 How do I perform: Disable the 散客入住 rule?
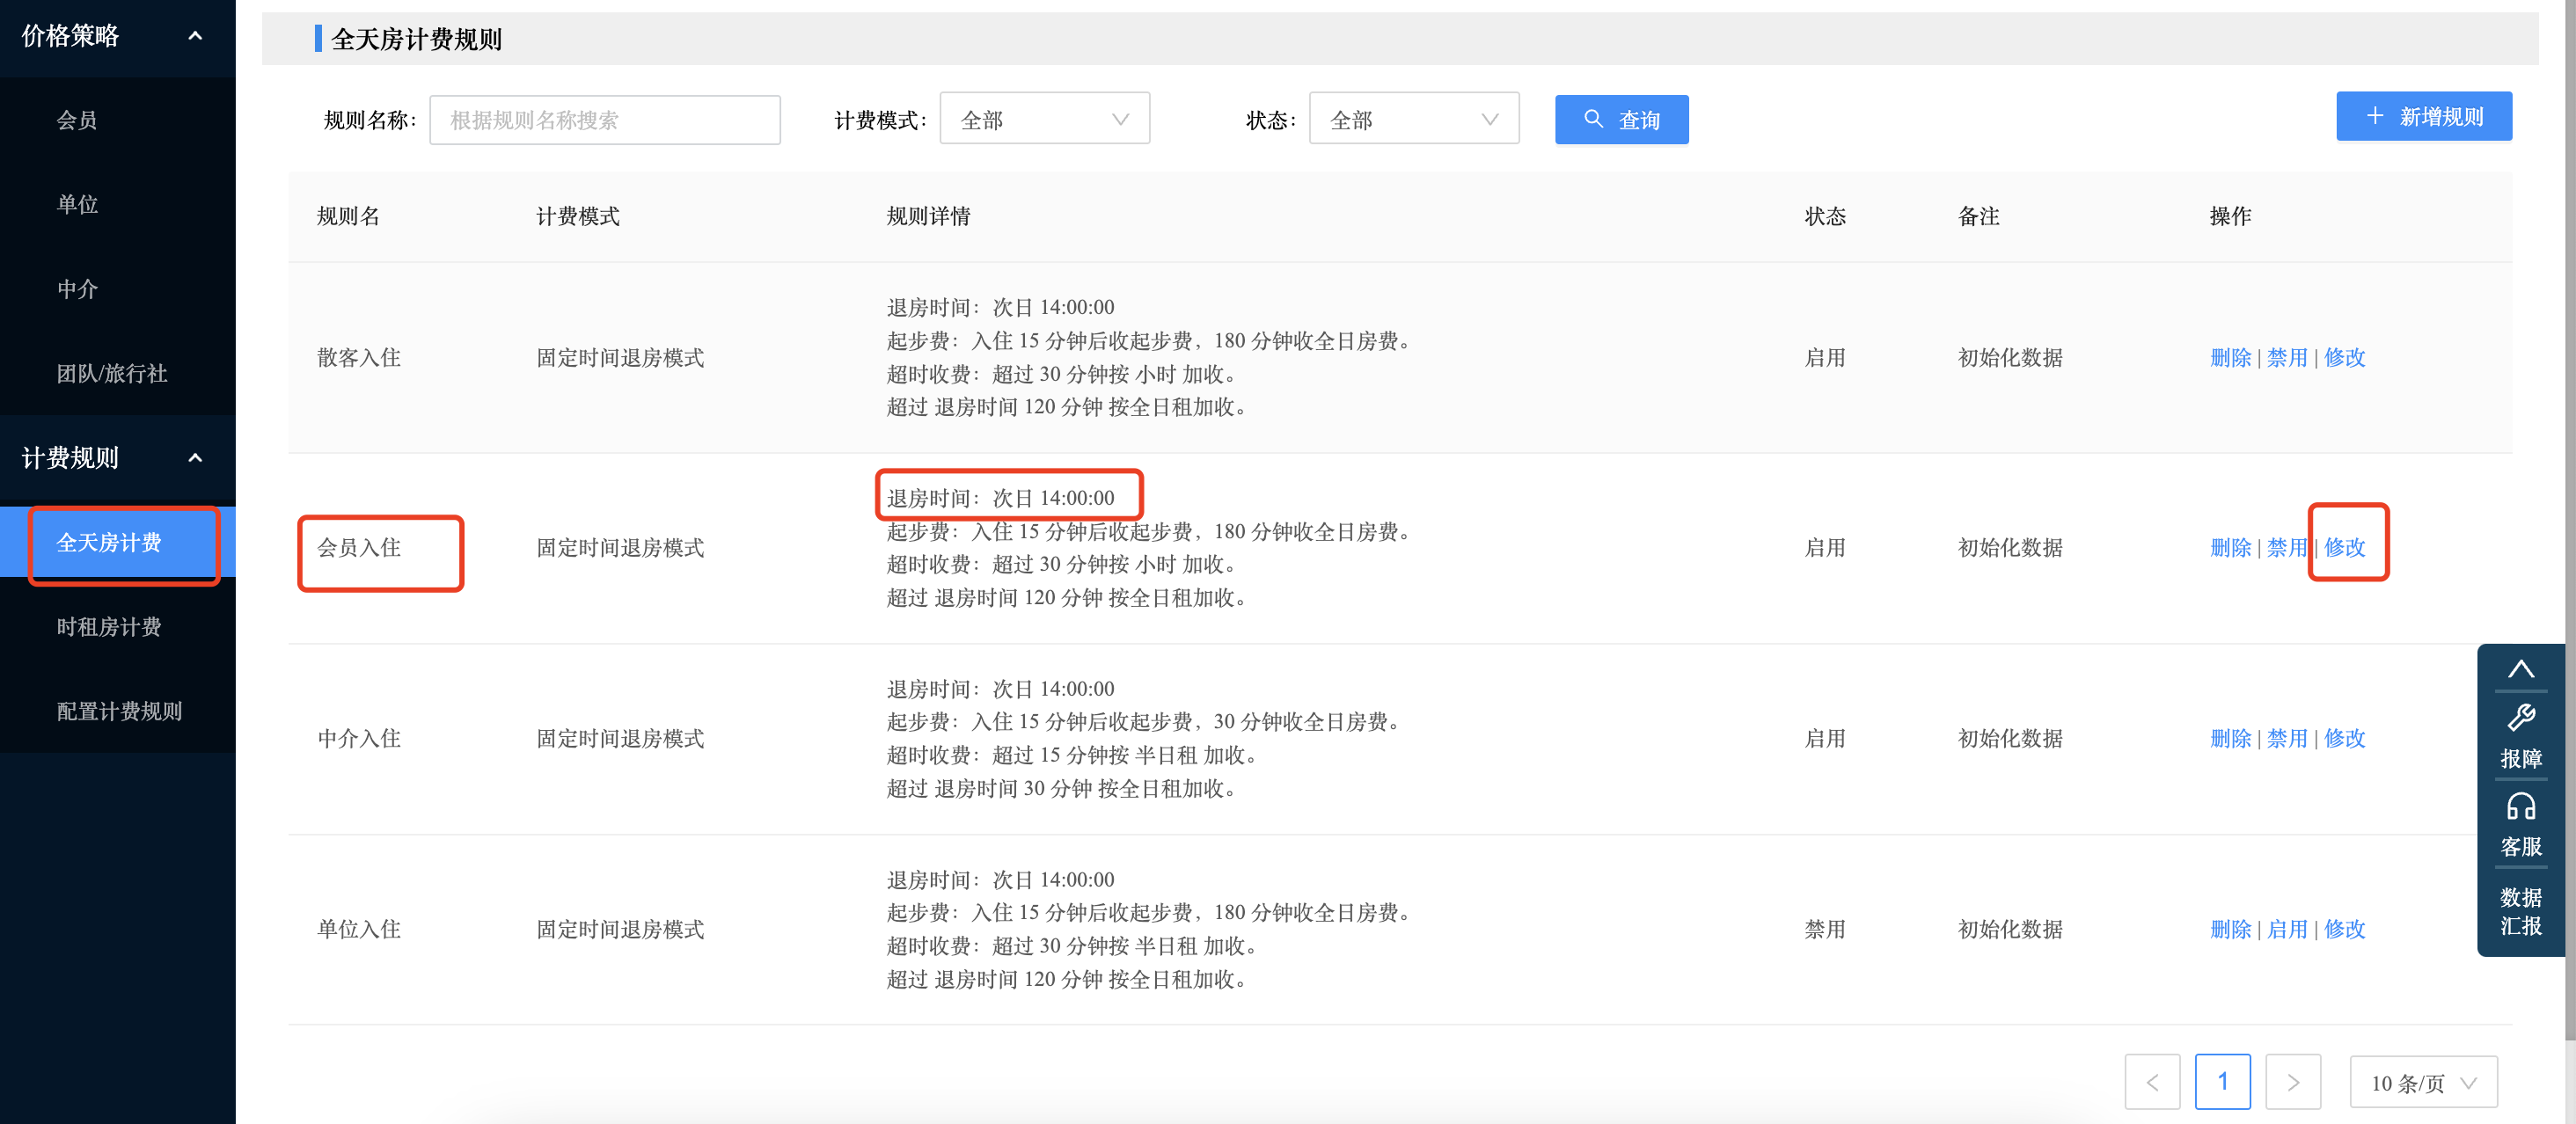point(2286,357)
